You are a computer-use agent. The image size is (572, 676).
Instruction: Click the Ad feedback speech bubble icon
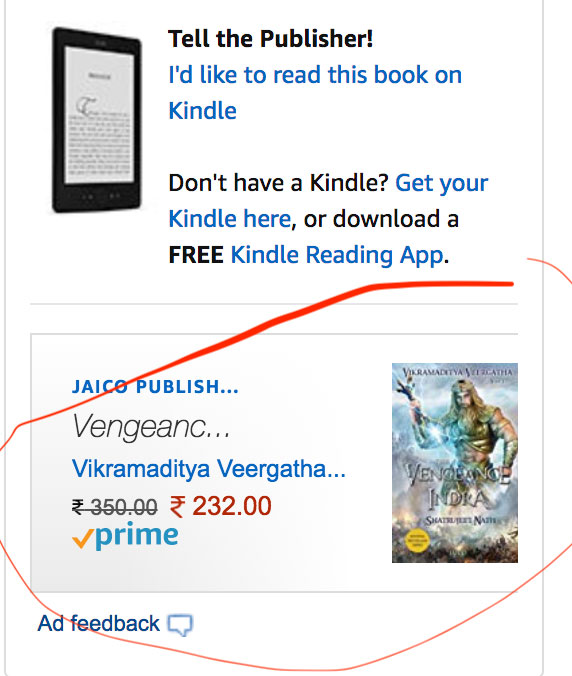pos(180,625)
